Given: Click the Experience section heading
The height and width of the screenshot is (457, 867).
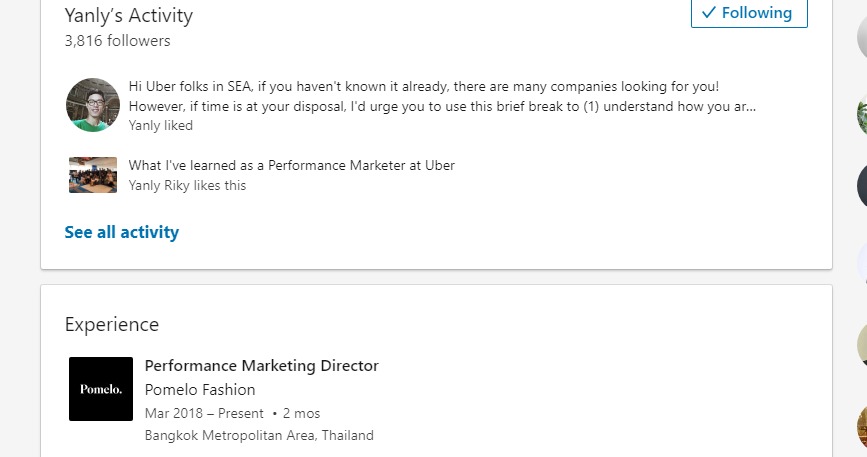Looking at the screenshot, I should pyautogui.click(x=112, y=324).
